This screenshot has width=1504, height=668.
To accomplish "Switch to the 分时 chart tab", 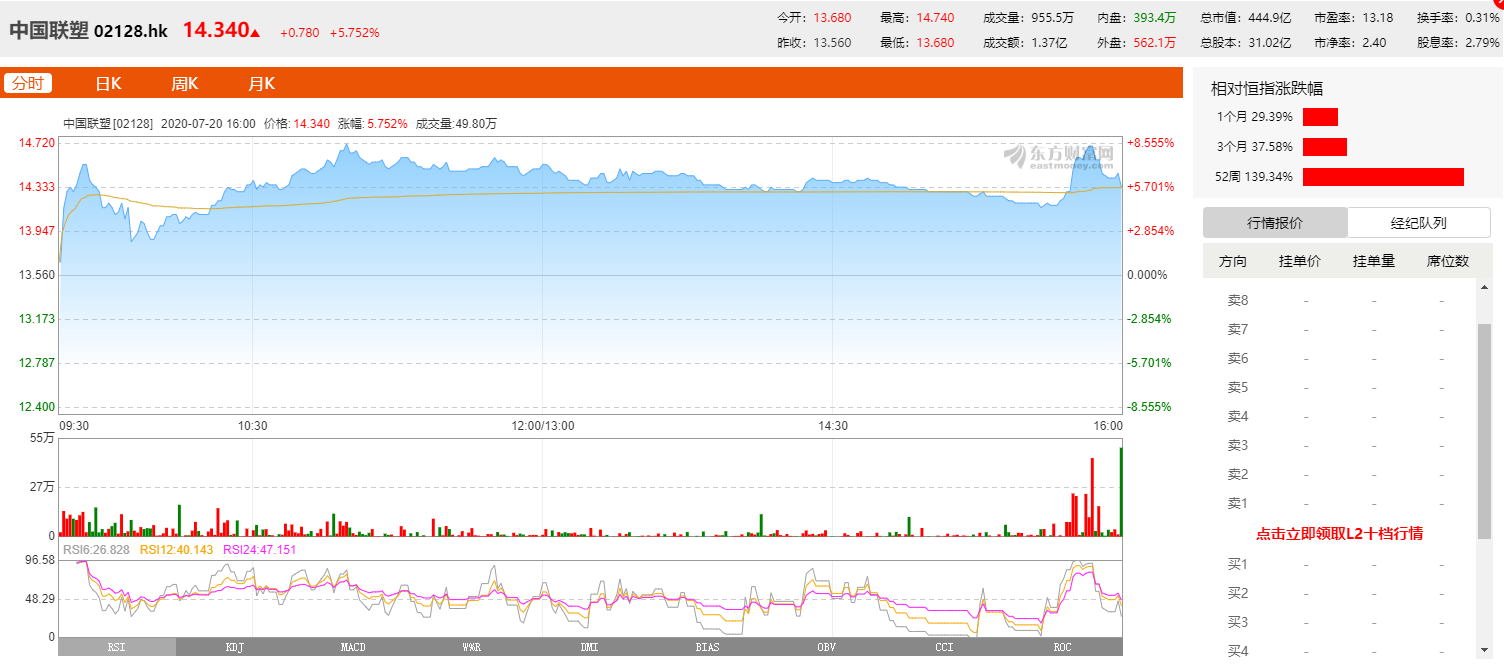I will pyautogui.click(x=28, y=84).
